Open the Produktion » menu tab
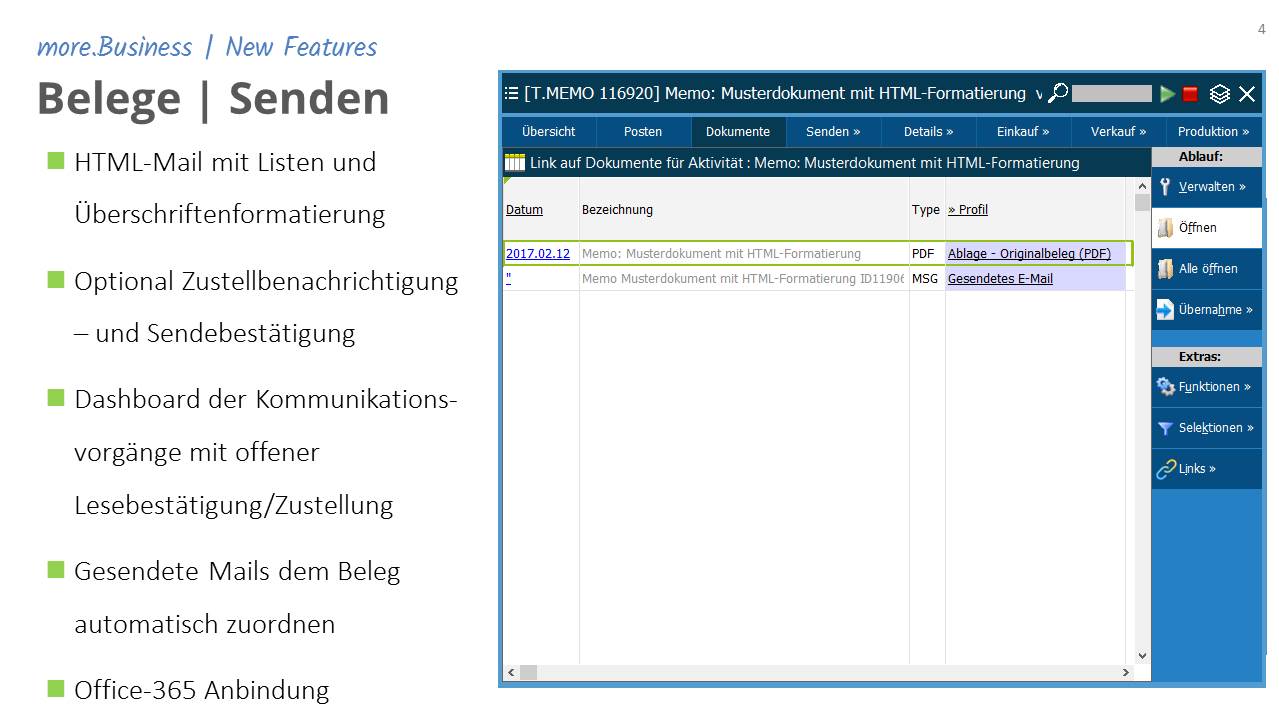The image size is (1279, 720). coord(1213,131)
